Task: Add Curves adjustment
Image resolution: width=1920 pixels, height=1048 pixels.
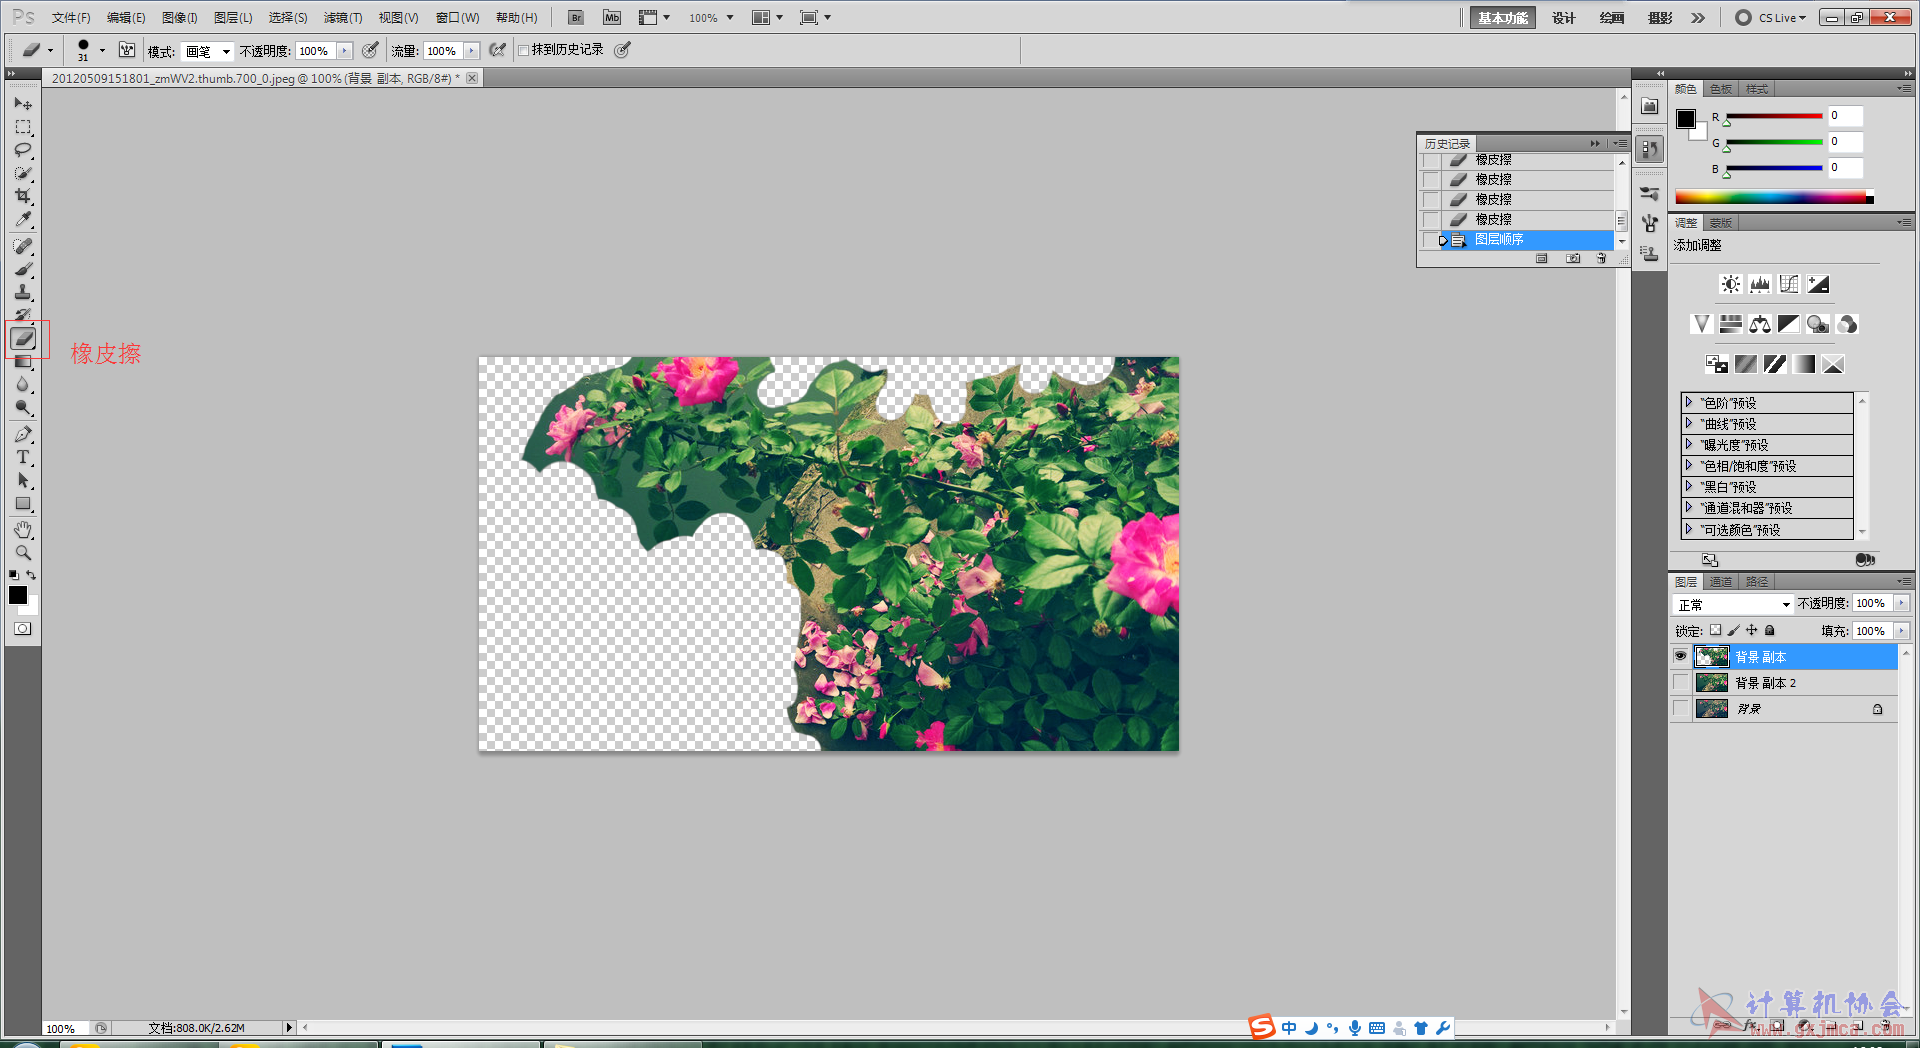Action: click(1789, 284)
